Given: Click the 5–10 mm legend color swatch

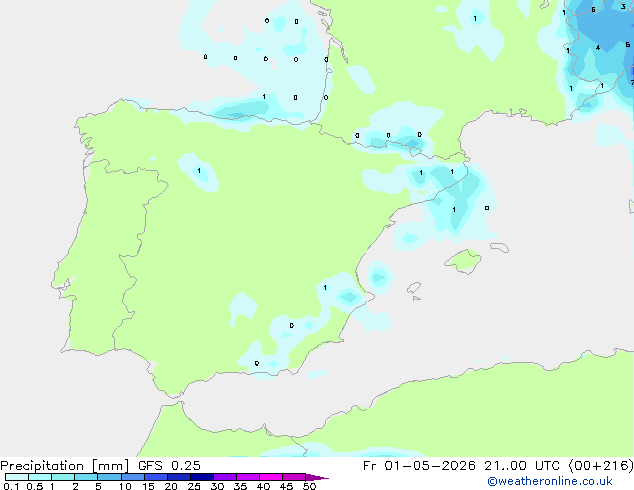Looking at the screenshot, I should click(x=109, y=477).
